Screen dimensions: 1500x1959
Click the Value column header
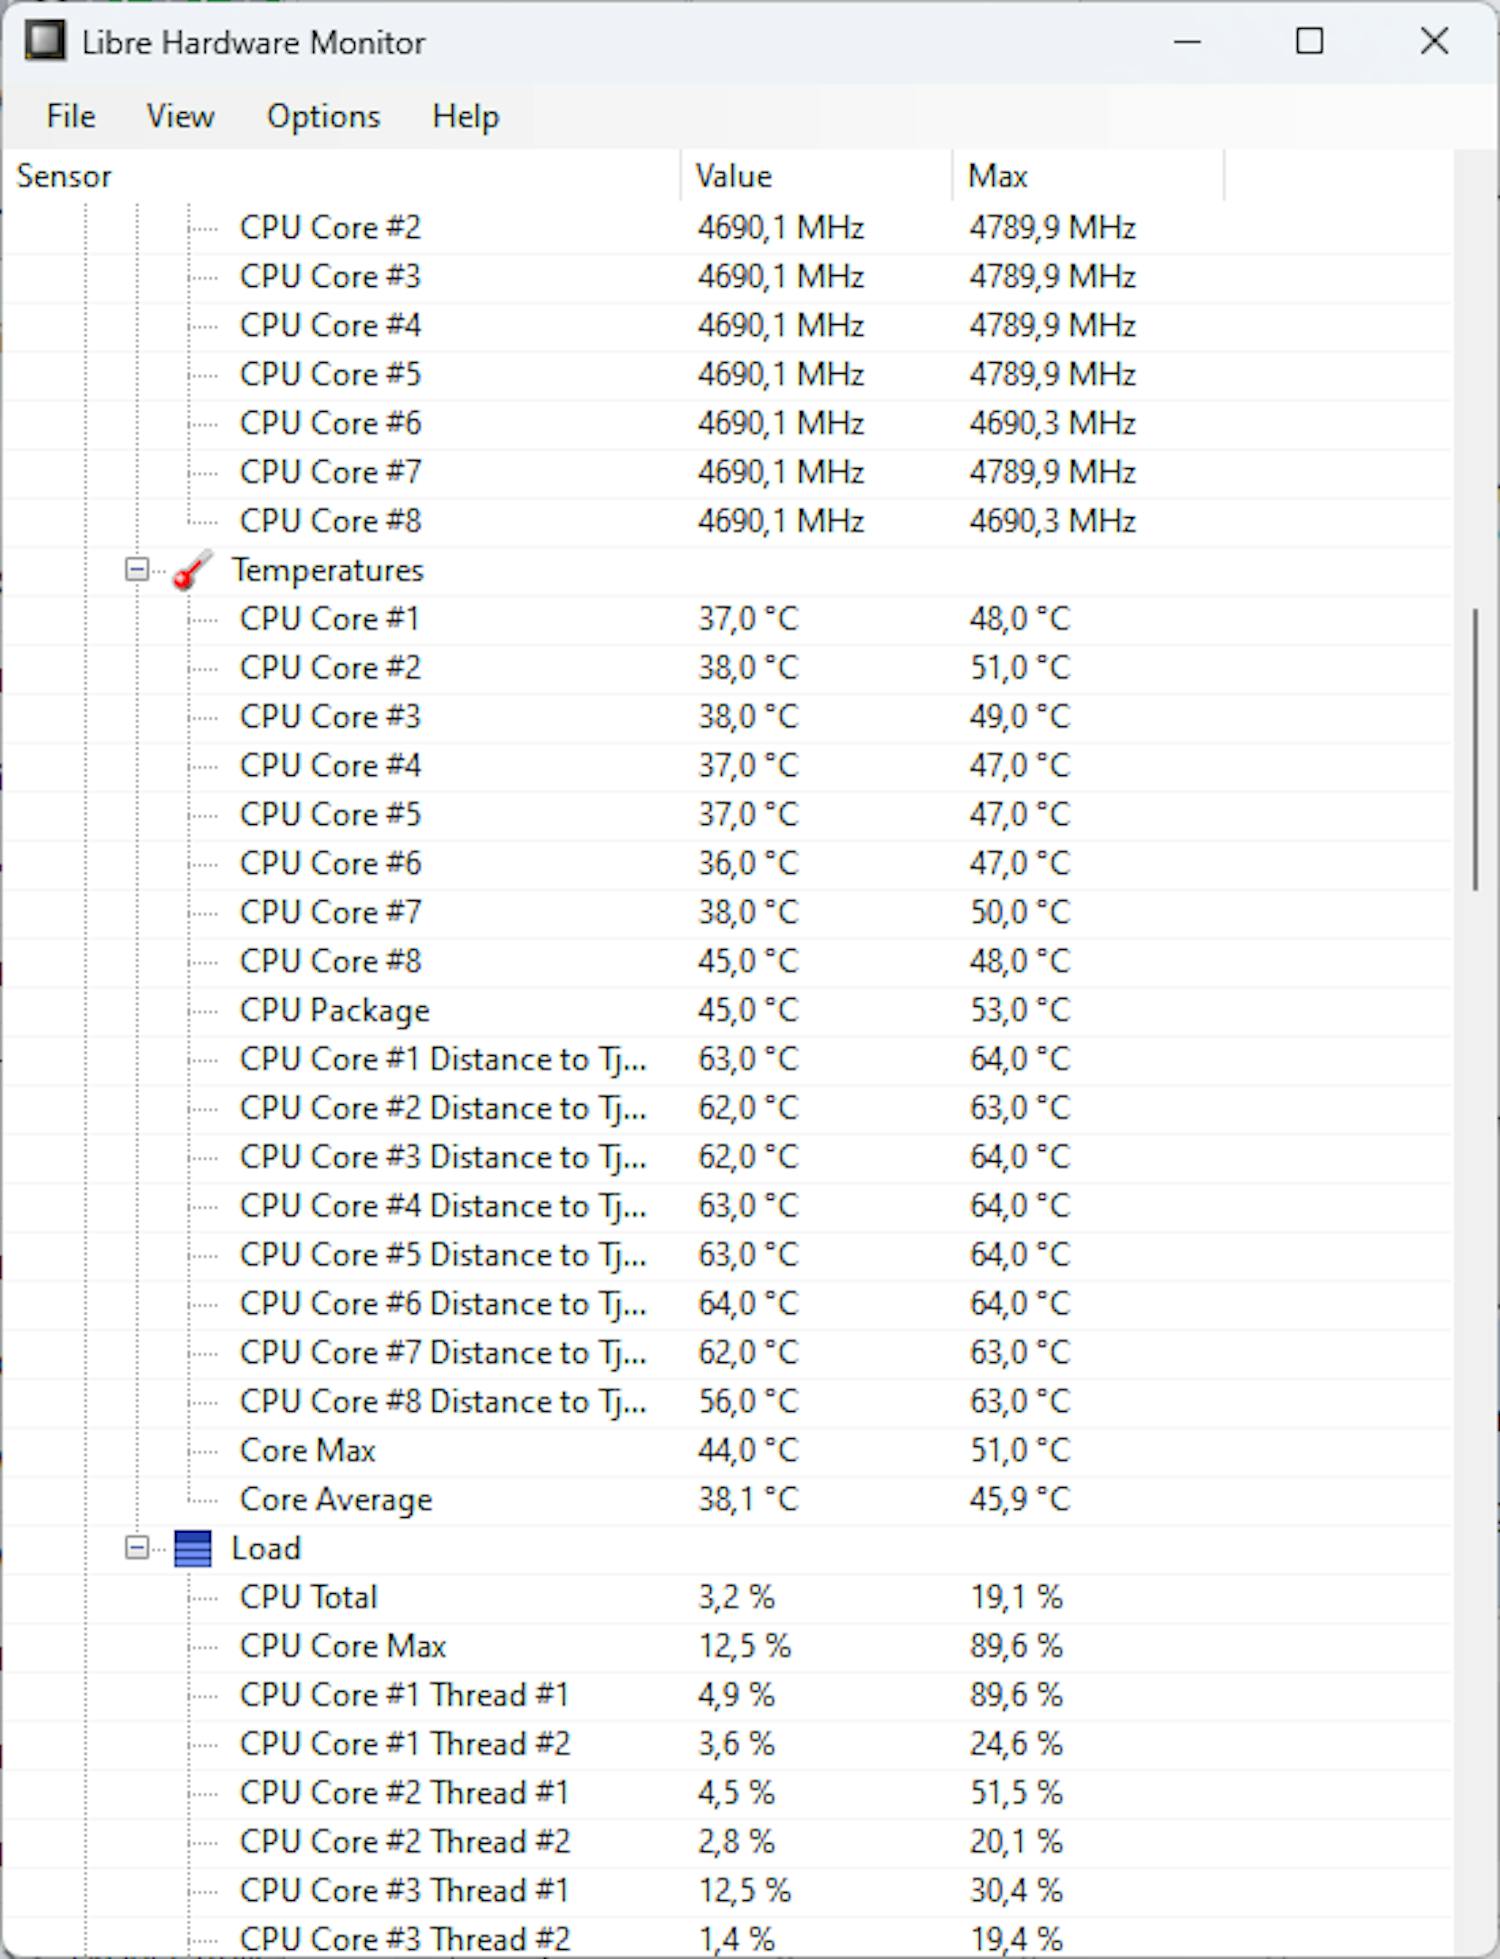click(x=734, y=176)
